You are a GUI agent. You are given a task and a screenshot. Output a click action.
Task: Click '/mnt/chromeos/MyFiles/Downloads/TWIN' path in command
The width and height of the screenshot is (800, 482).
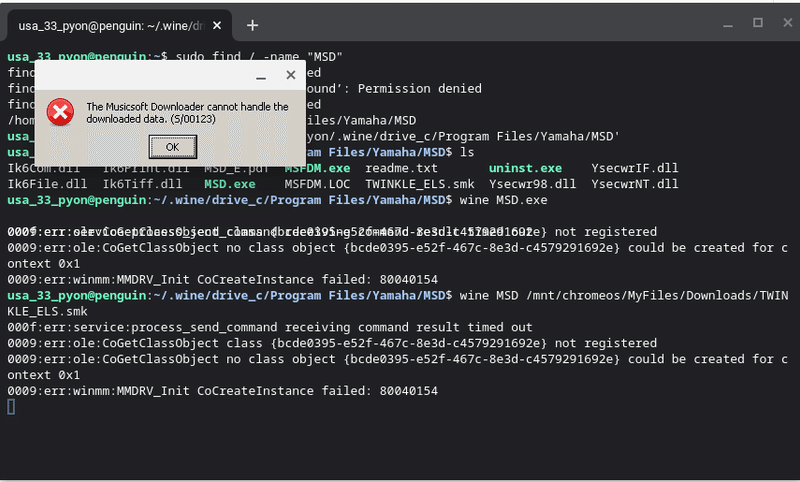point(657,295)
